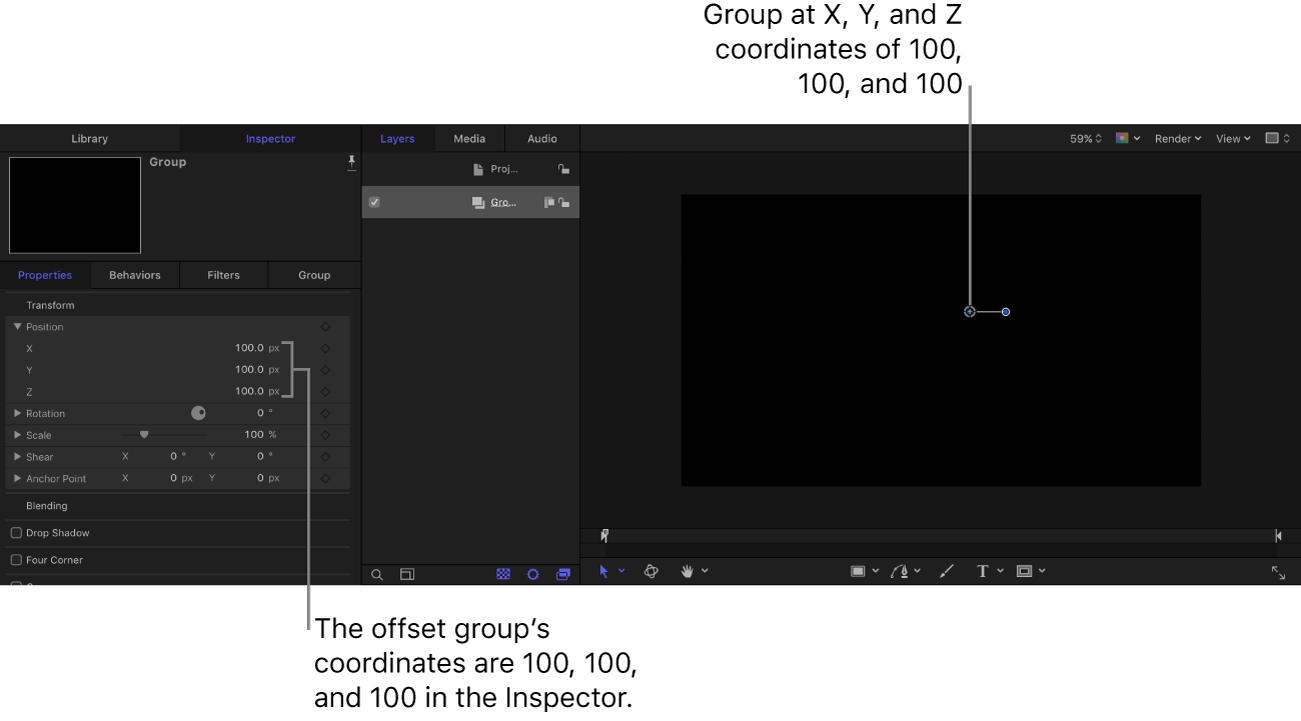
Task: Open the Render dropdown menu
Action: tap(1177, 138)
